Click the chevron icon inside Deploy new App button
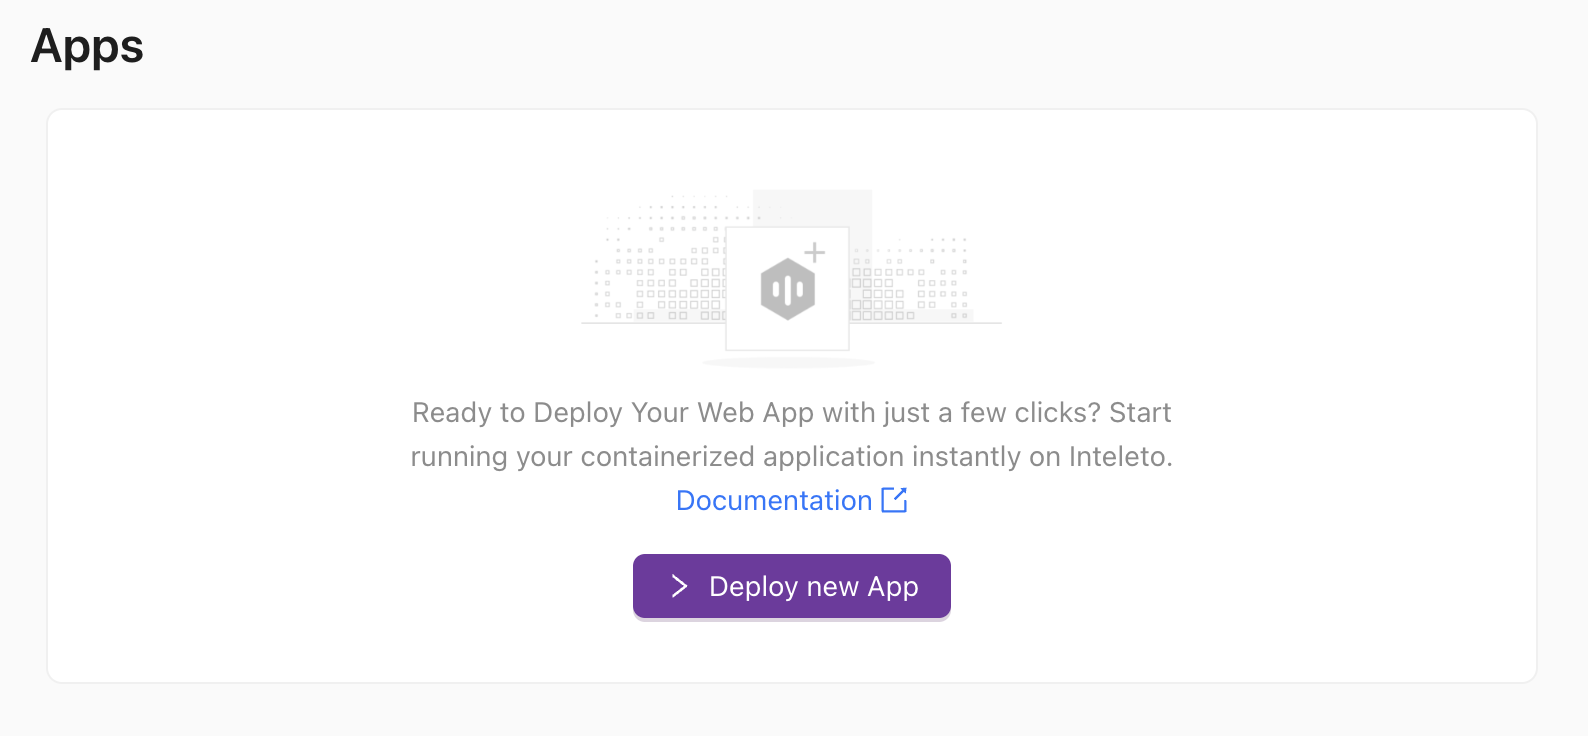 [x=679, y=586]
